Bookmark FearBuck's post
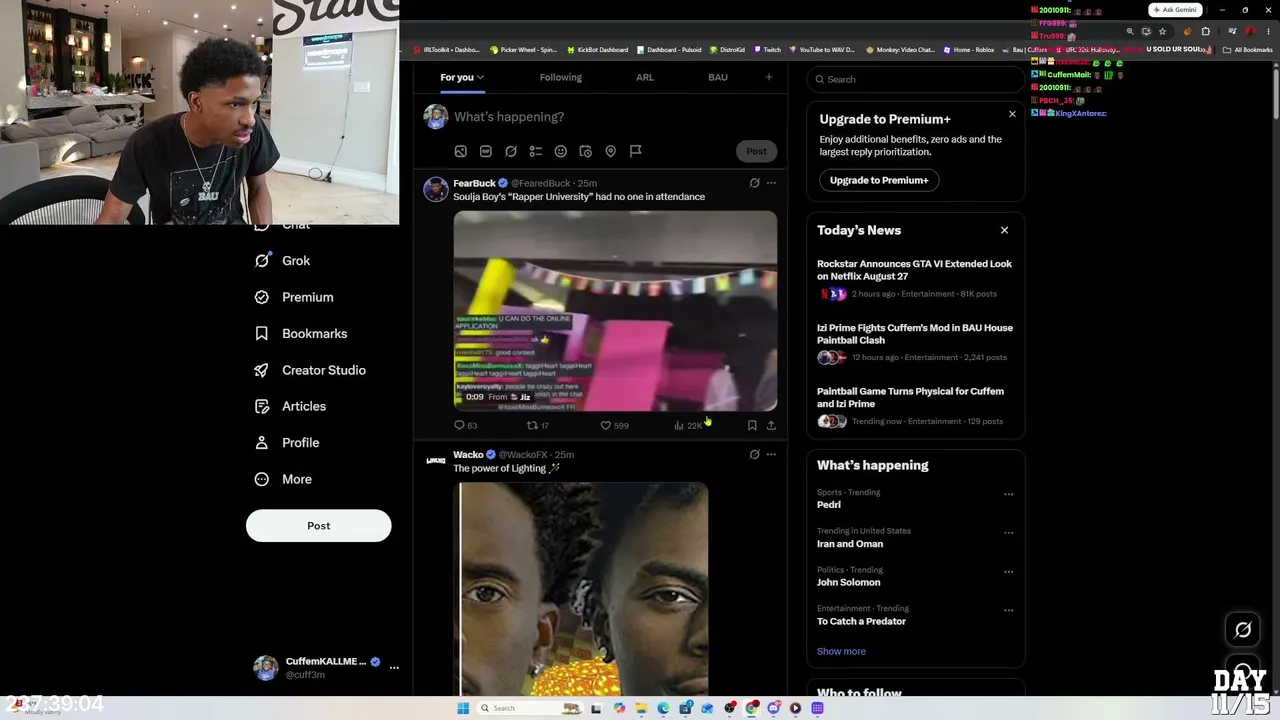The image size is (1280, 720). point(752,425)
